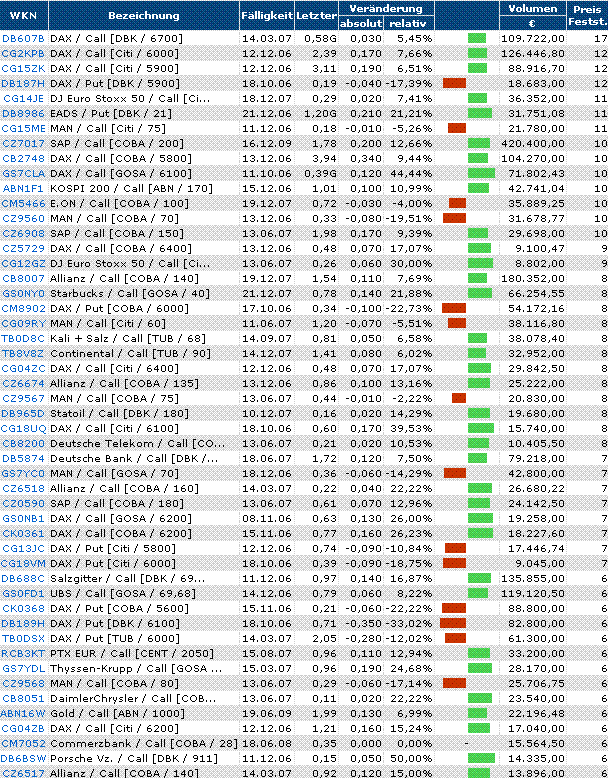The height and width of the screenshot is (778, 608).
Task: Open WKN link CK0368
Action: pos(23,608)
